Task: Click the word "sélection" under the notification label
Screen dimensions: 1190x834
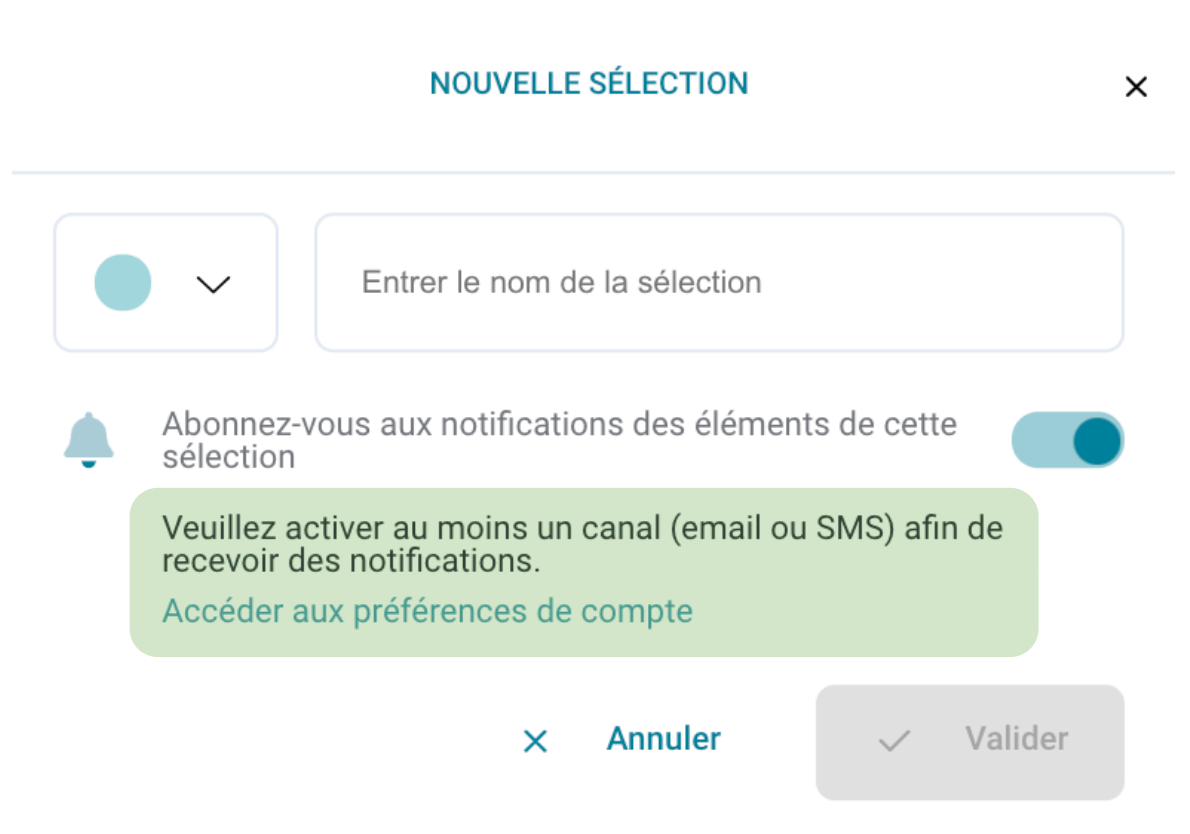Action: tap(229, 457)
